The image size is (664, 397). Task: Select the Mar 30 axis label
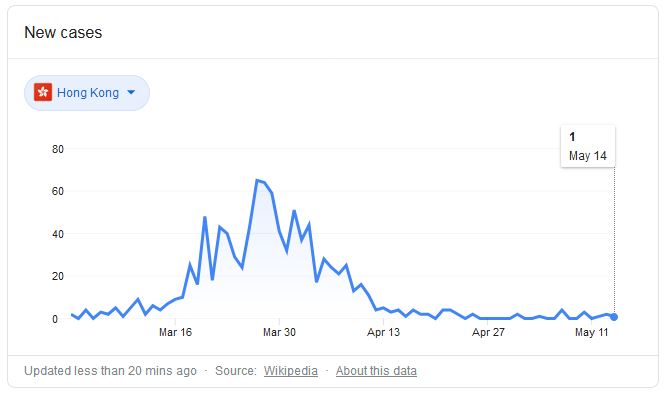pos(279,332)
